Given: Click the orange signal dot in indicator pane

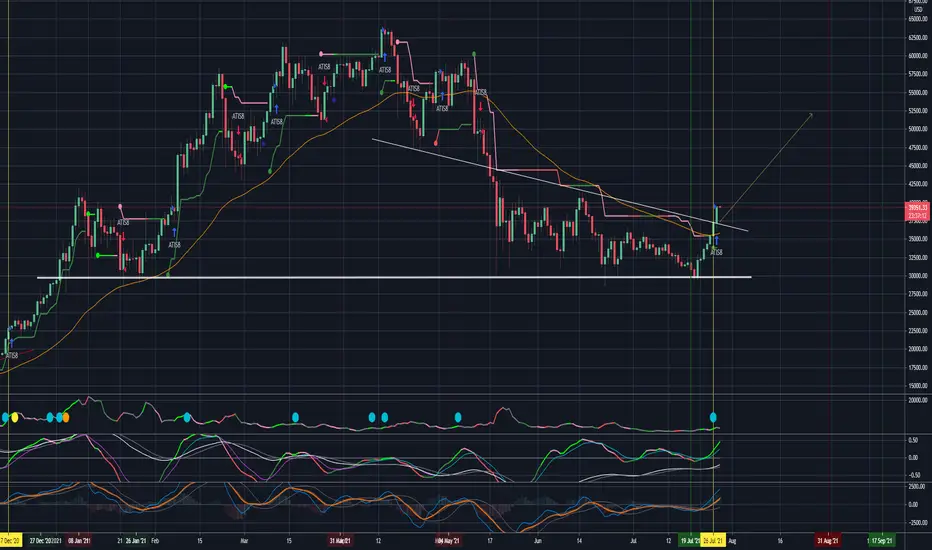Looking at the screenshot, I should click(x=66, y=417).
